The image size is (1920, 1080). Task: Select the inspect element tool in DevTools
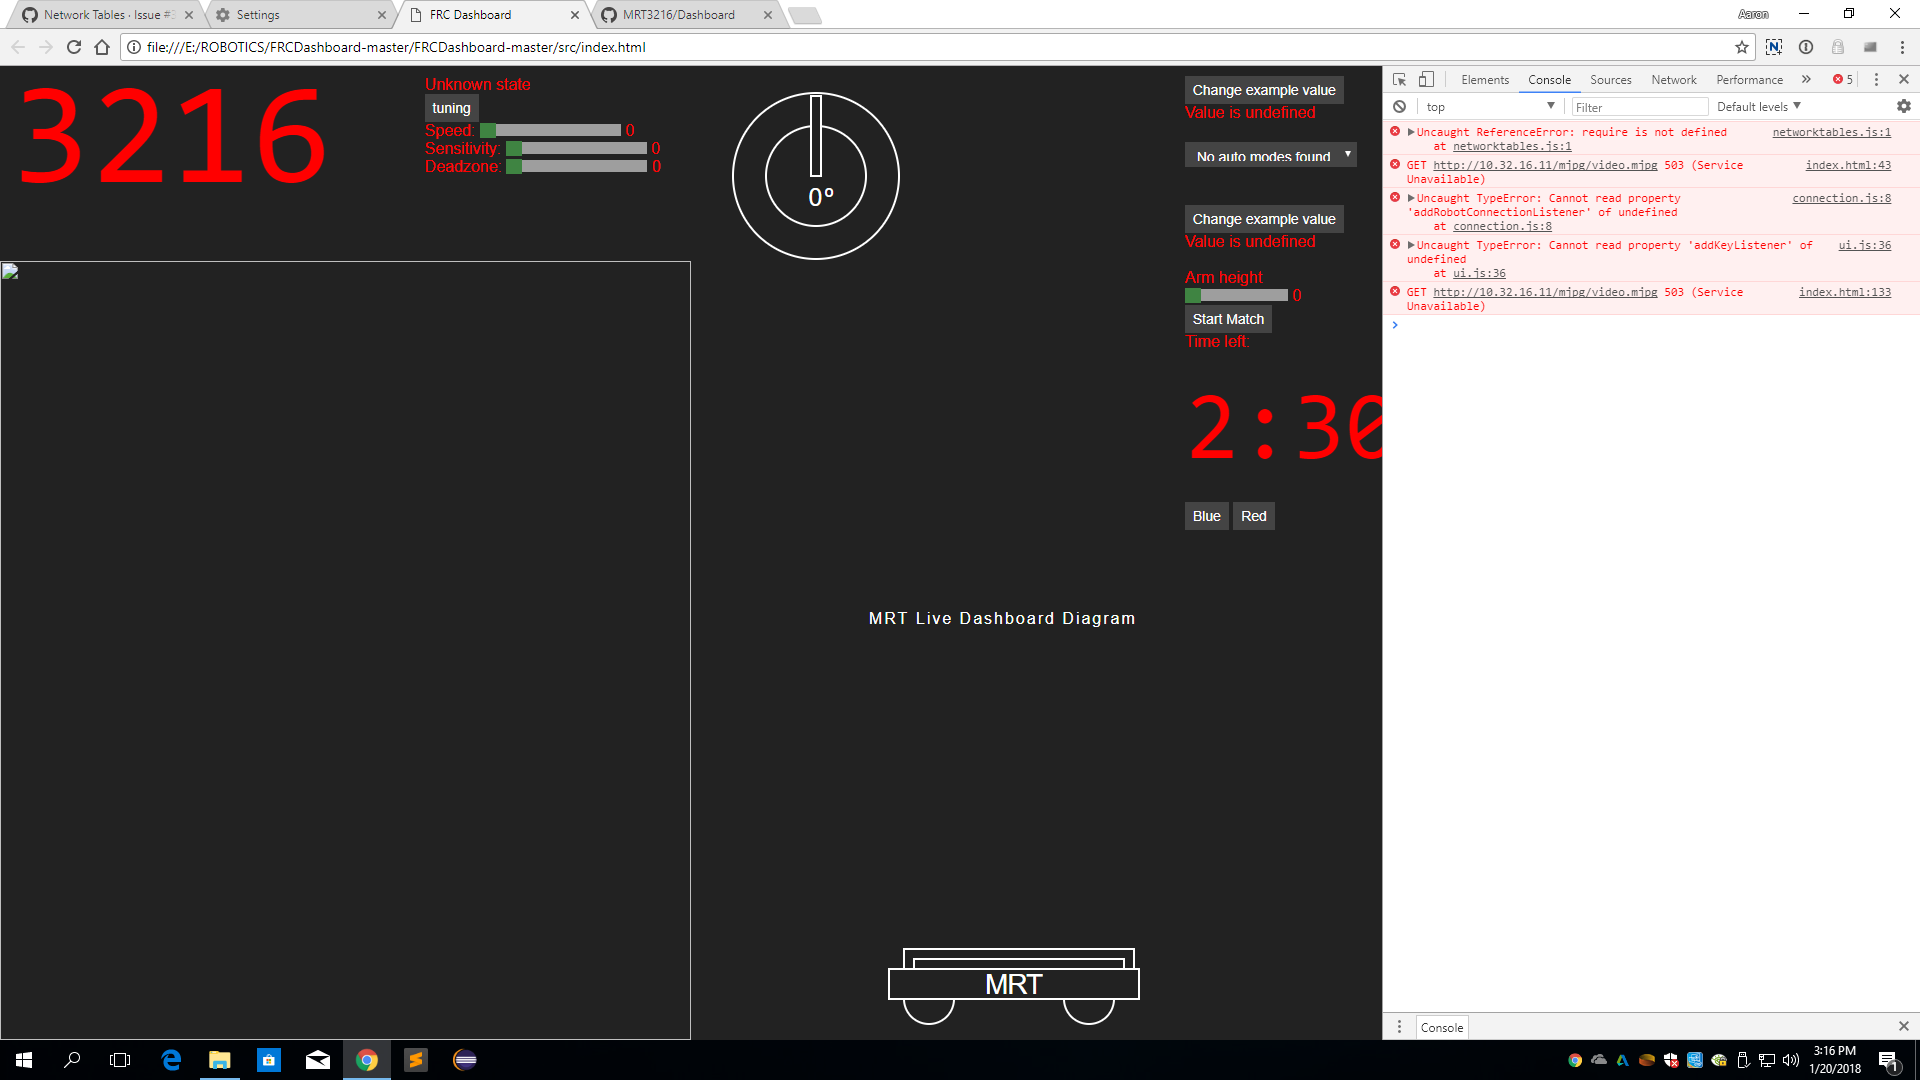pos(1399,79)
